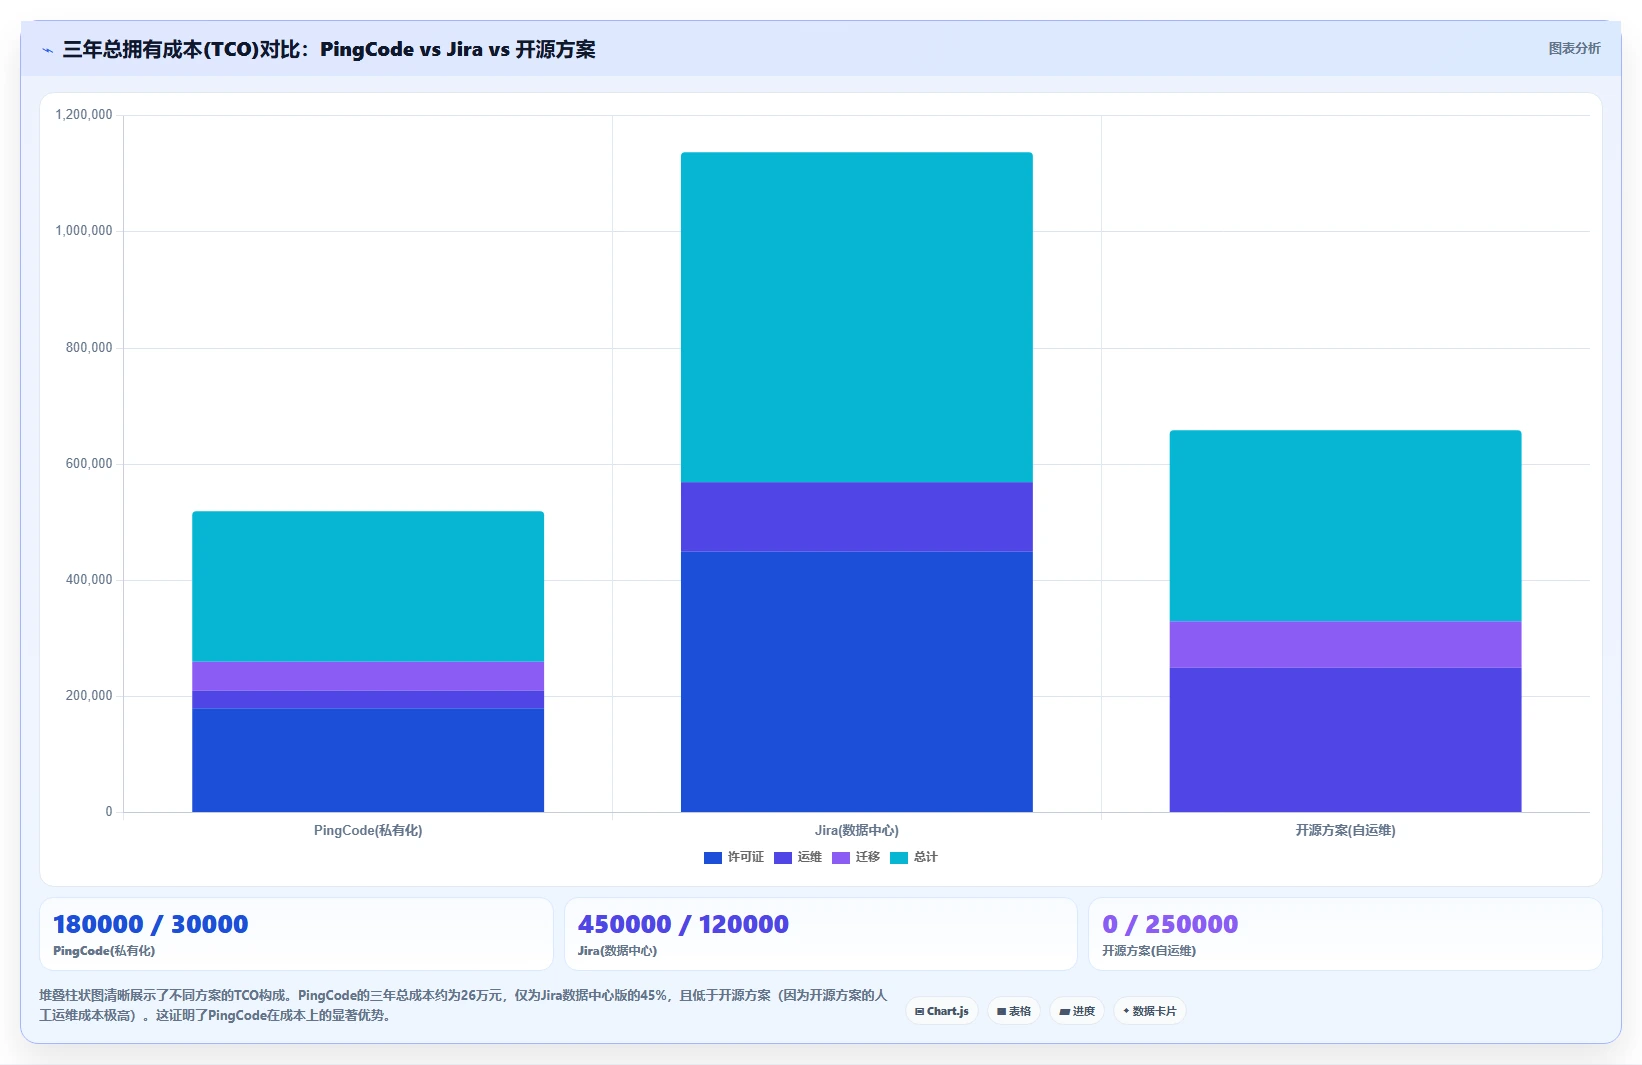Select the Jira 运维 indigo bar segment
This screenshot has height=1065, width=1642.
[857, 517]
